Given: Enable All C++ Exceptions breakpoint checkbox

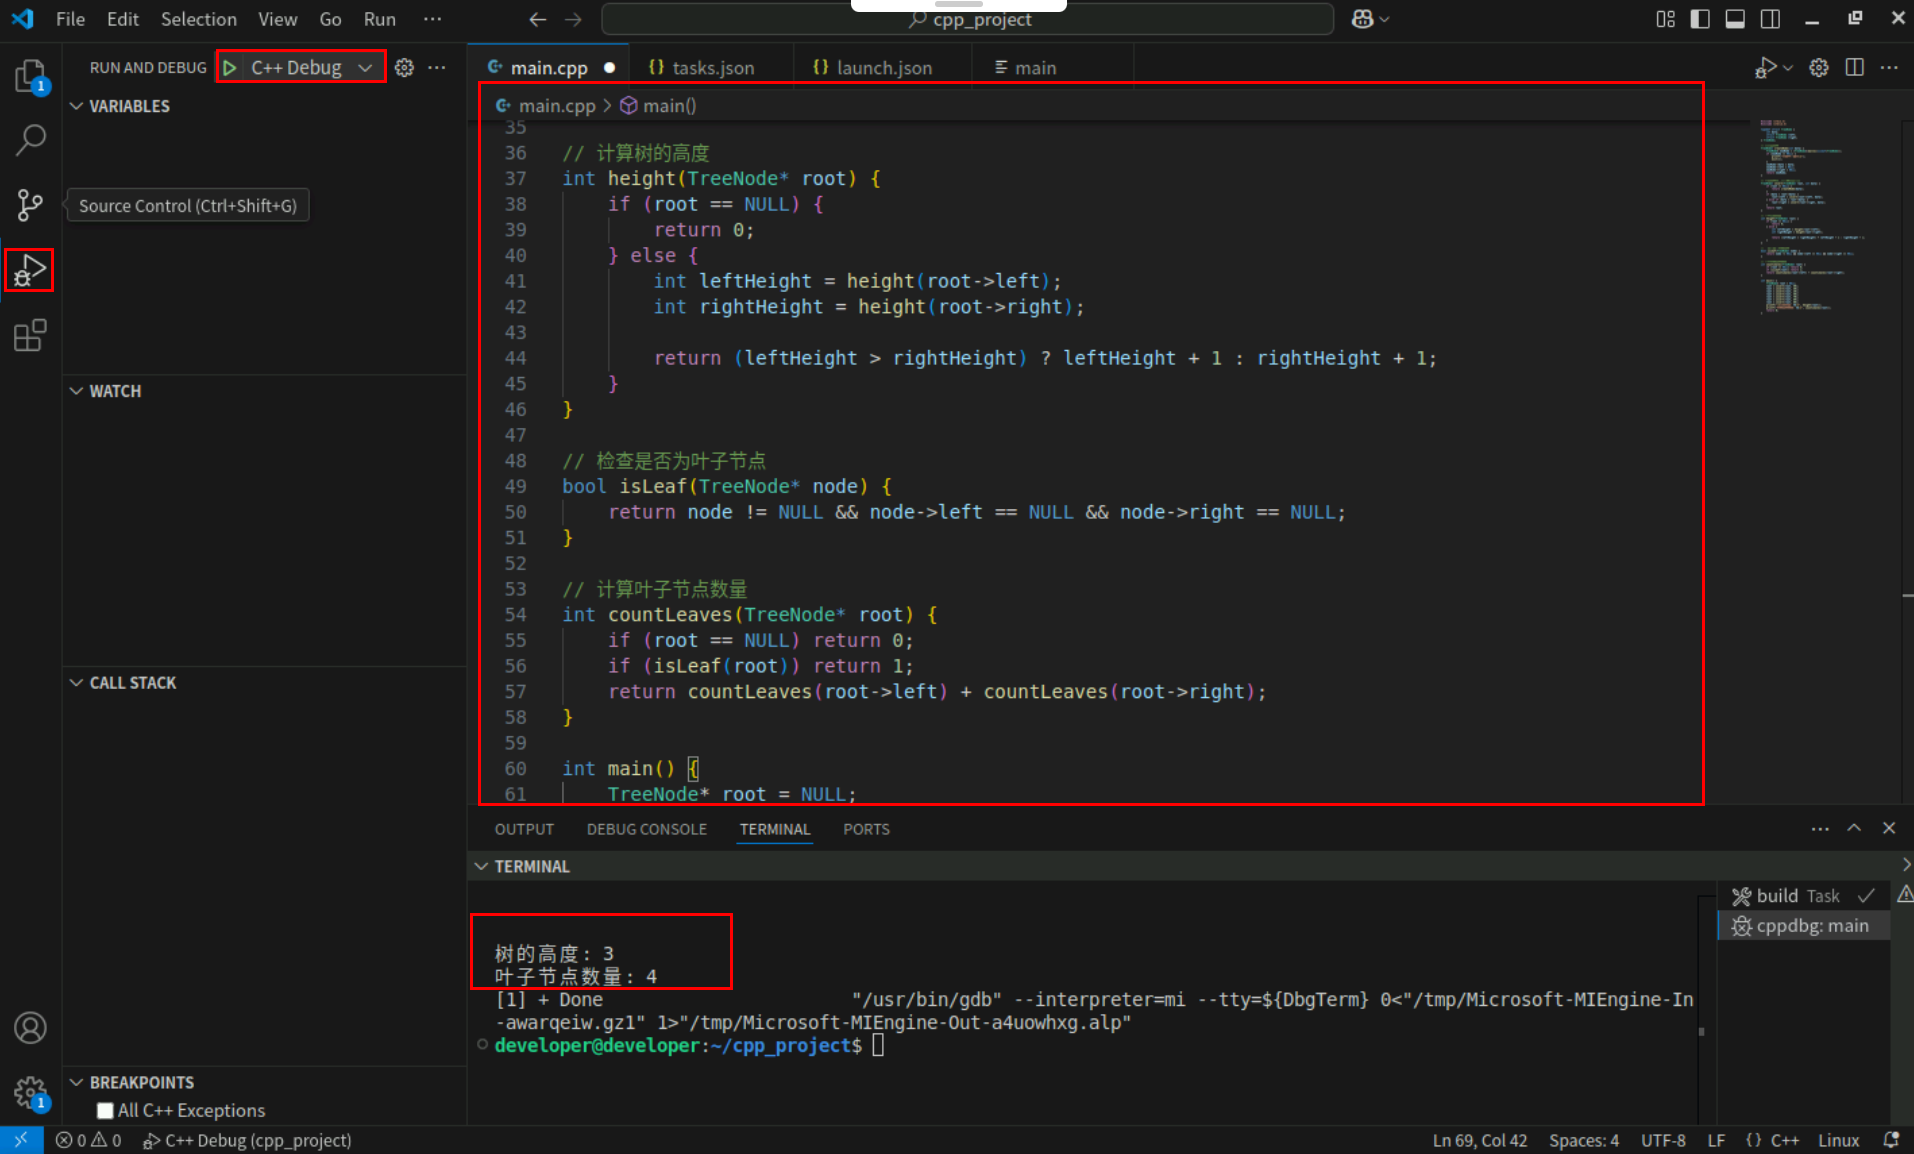Looking at the screenshot, I should (105, 1110).
